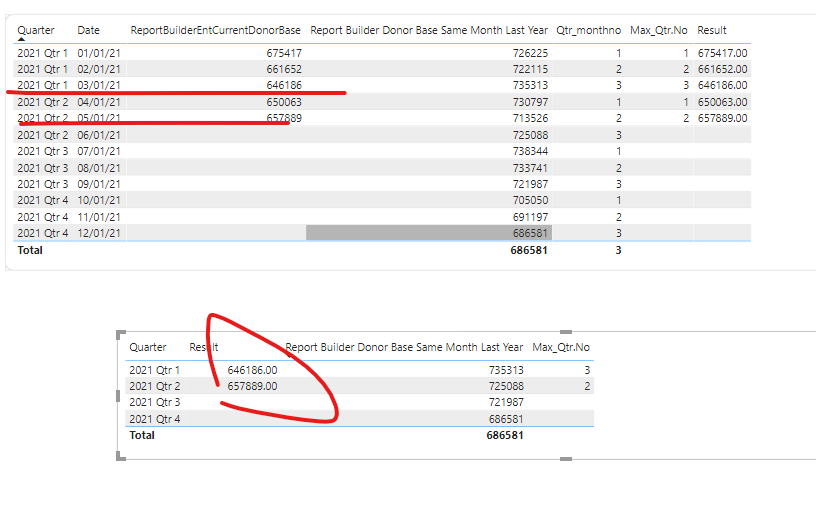This screenshot has height=507, width=816.
Task: Click last year value 705050
Action: point(530,200)
